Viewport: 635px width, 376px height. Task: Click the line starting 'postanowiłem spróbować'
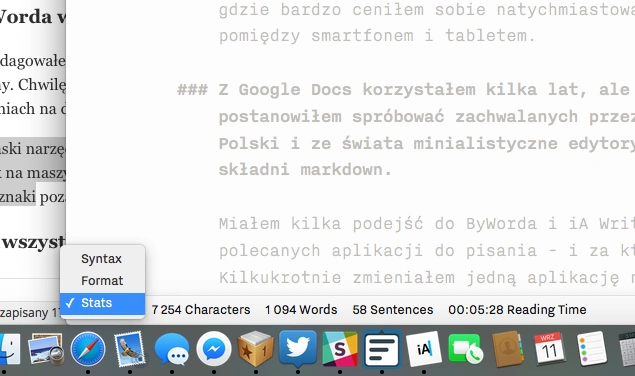coord(427,116)
